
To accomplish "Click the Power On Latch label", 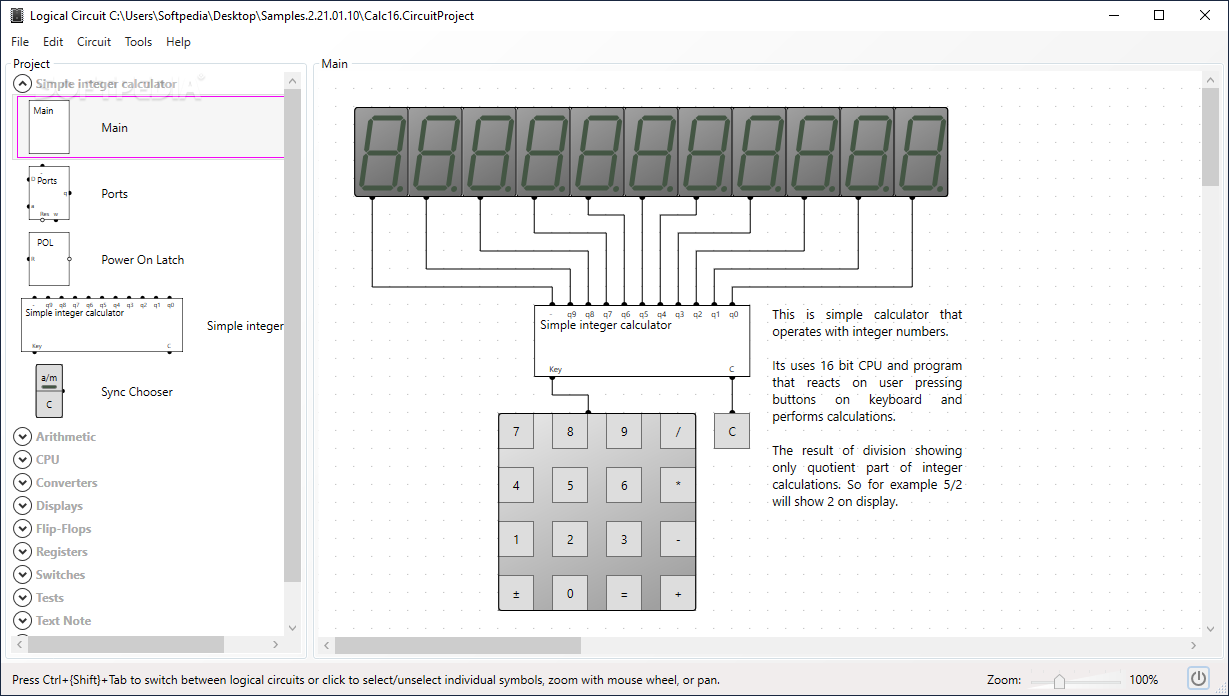I will (143, 260).
